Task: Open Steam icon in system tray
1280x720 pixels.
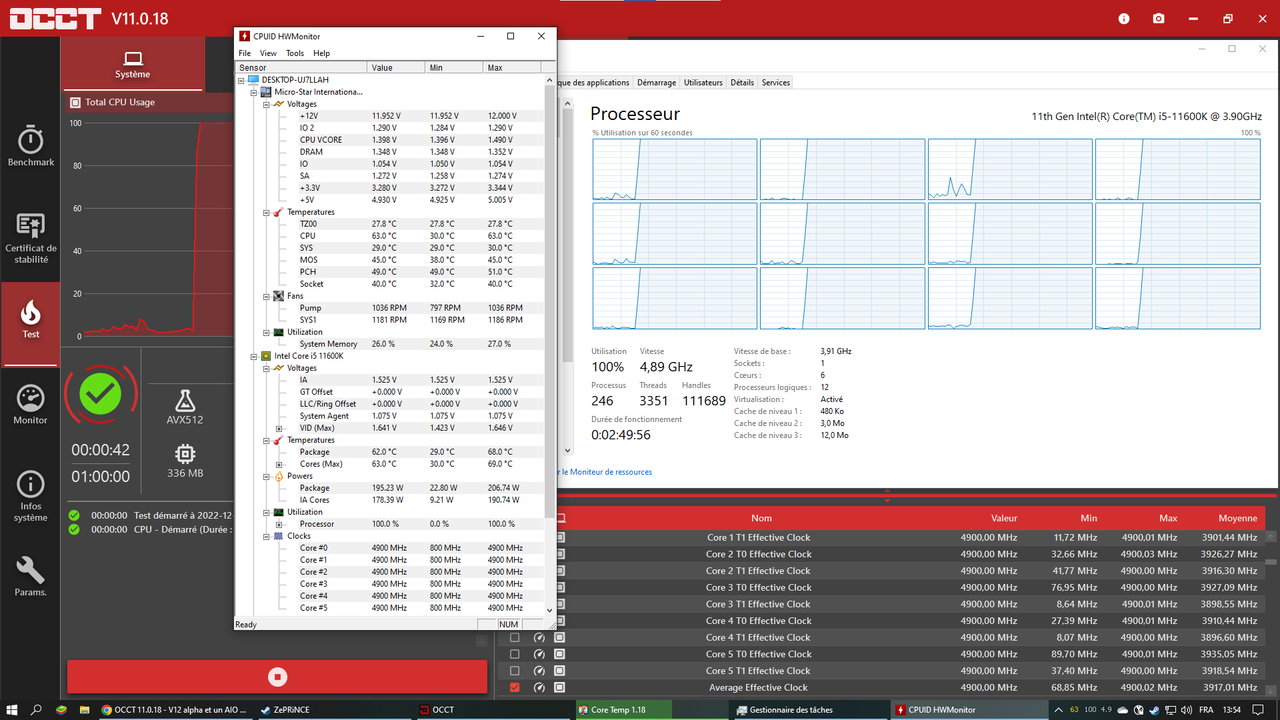Action: pyautogui.click(x=1154, y=709)
